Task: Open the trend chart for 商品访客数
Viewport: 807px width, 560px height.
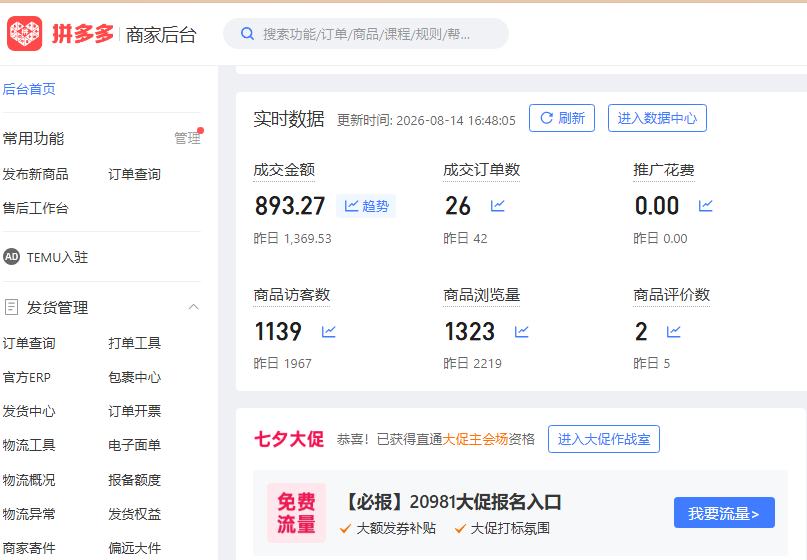Action: (x=329, y=331)
